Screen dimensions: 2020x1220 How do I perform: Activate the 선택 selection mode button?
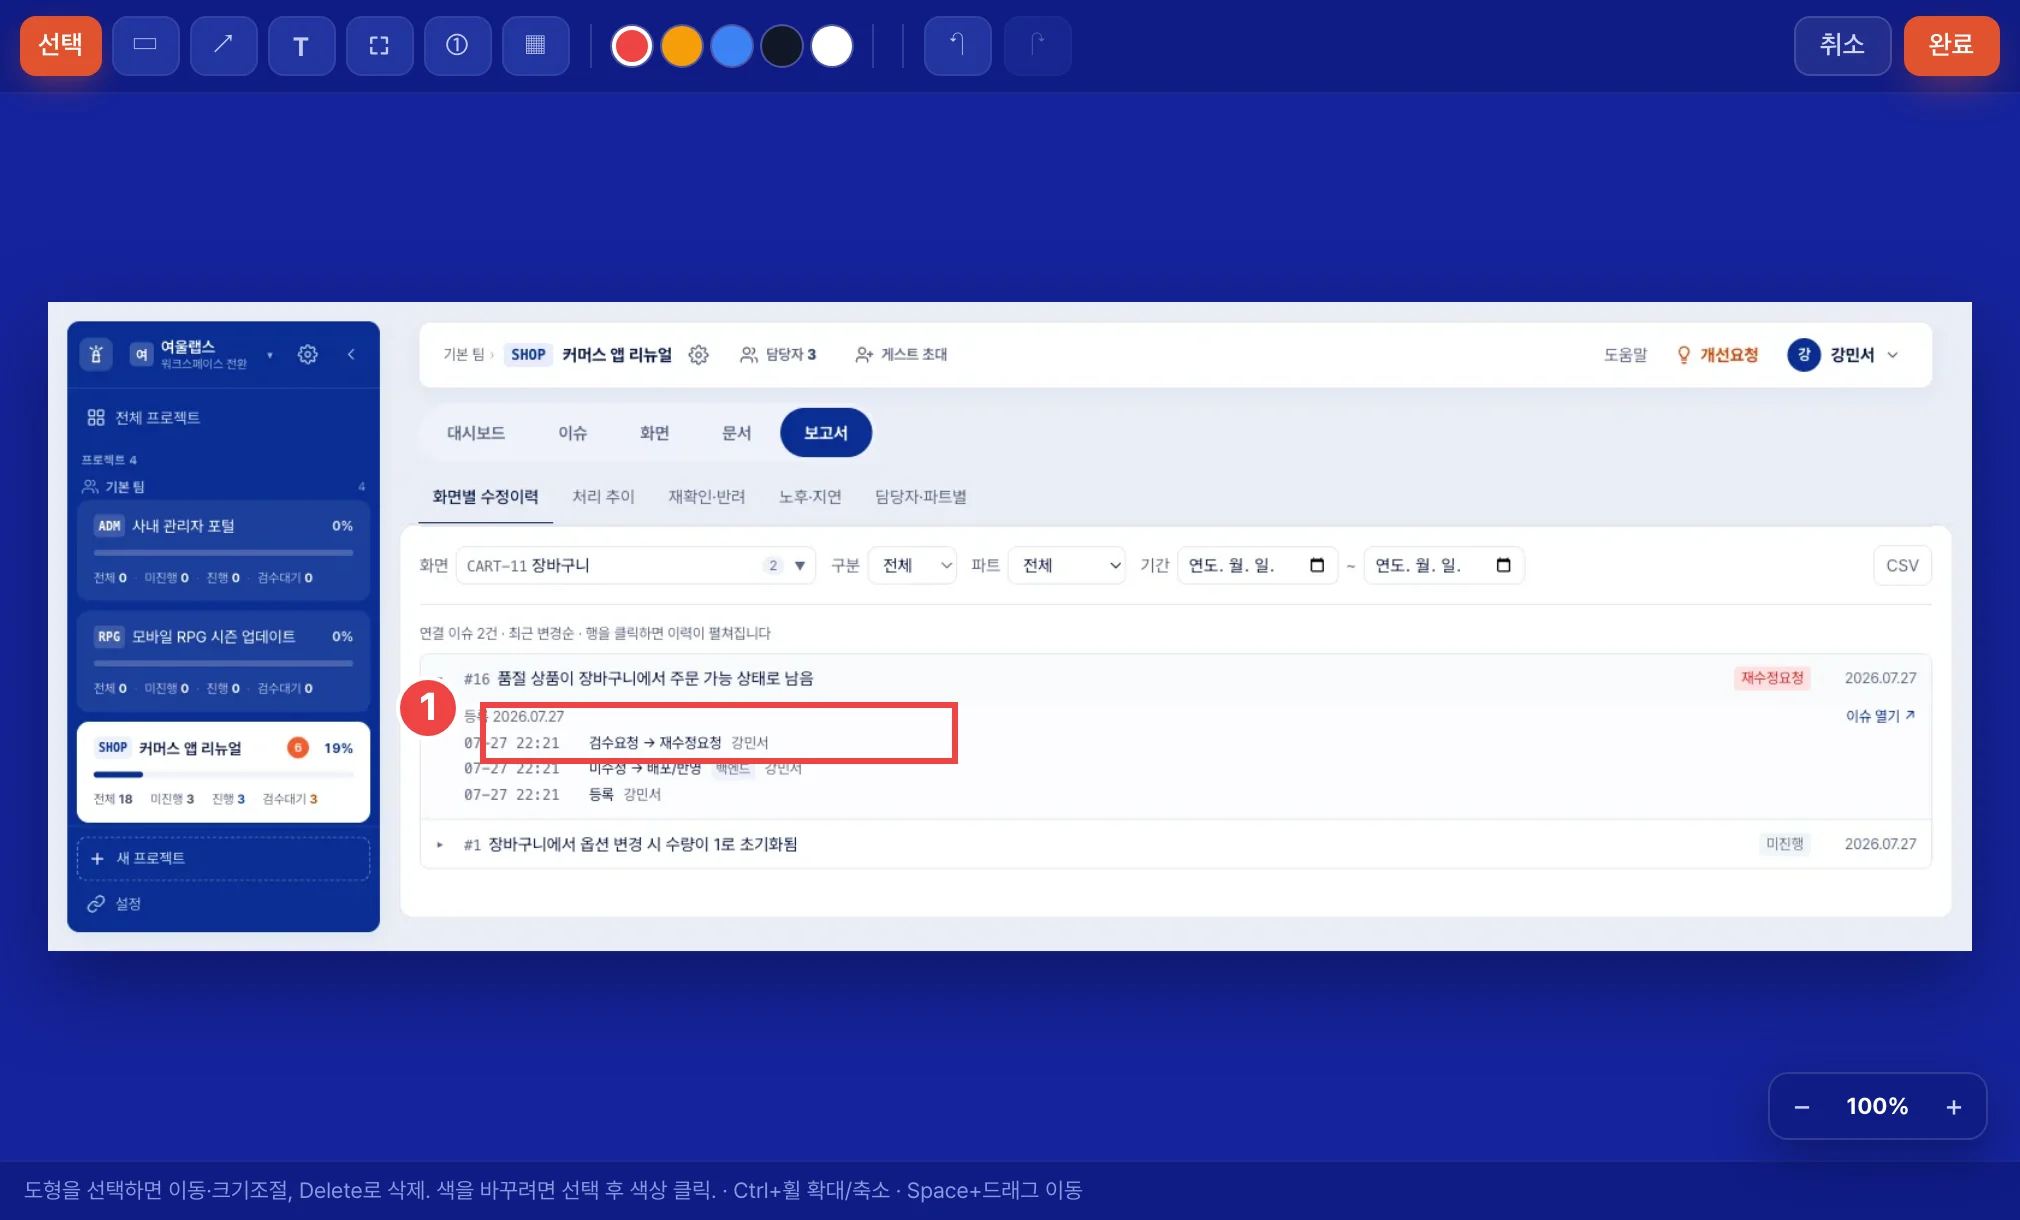(x=61, y=45)
